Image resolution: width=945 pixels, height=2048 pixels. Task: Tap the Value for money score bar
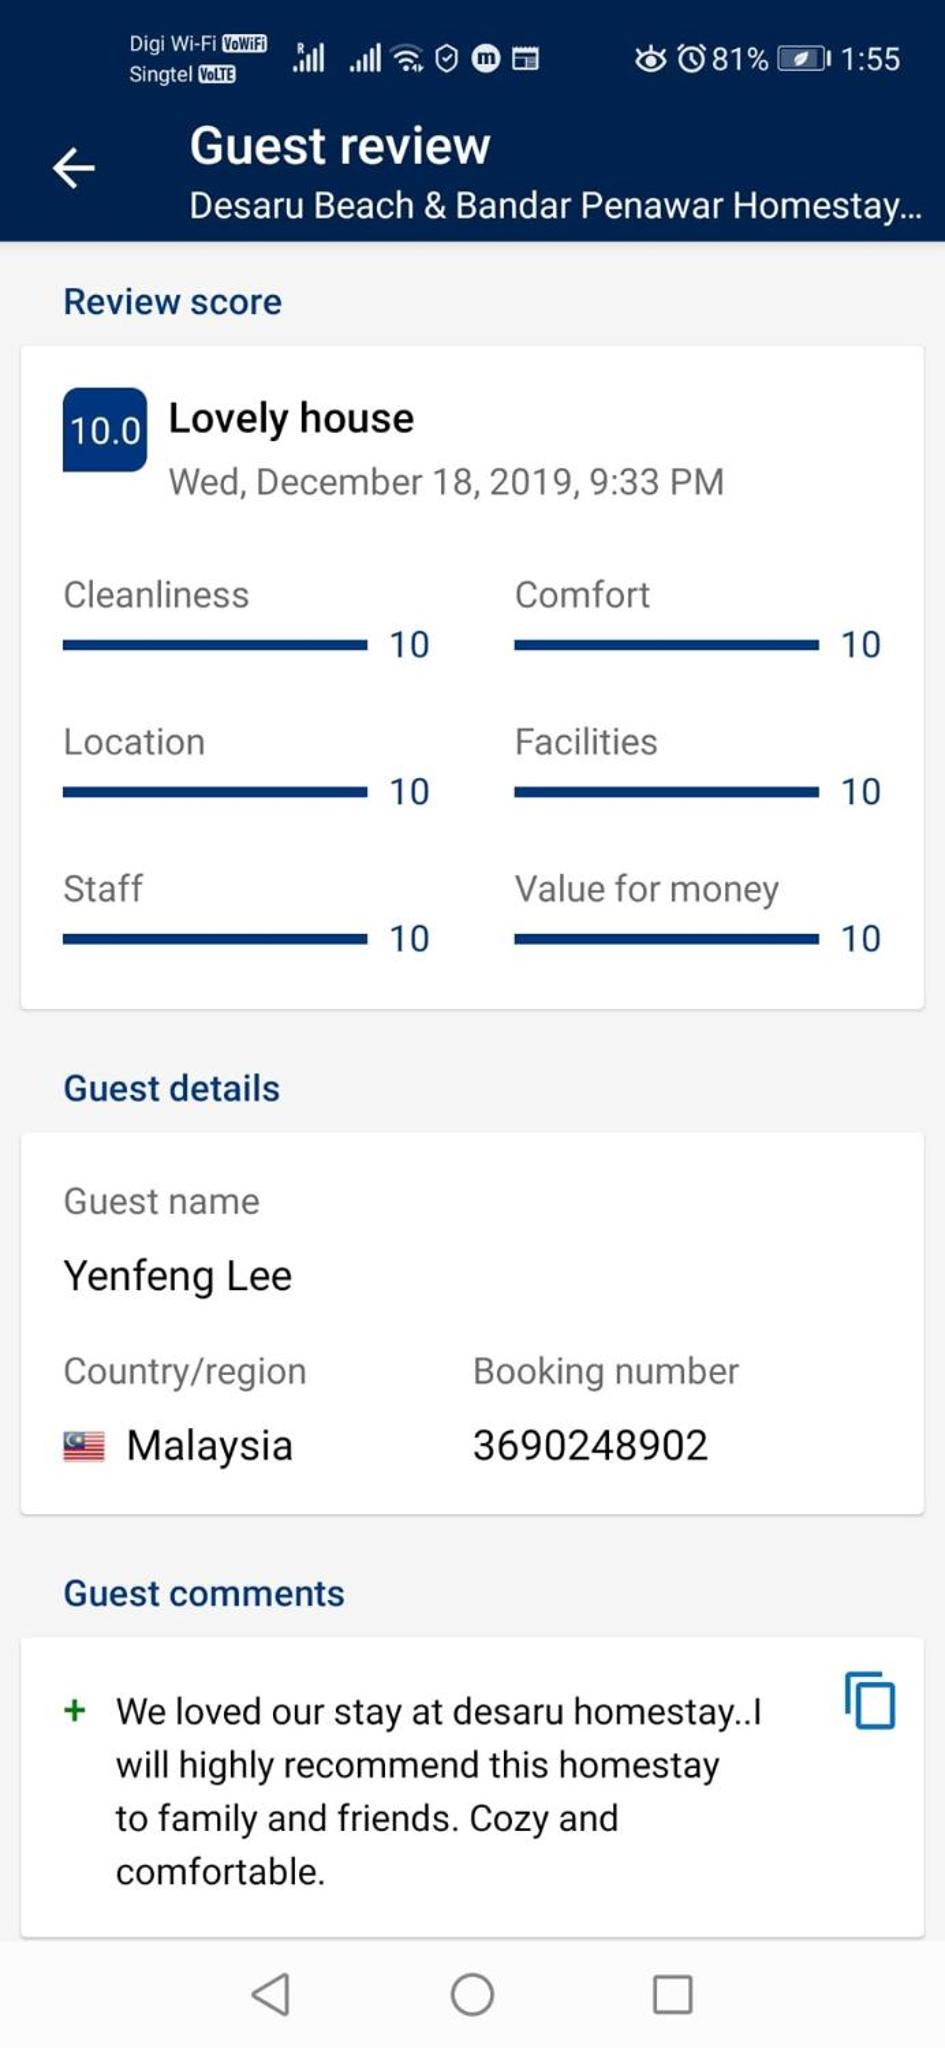(x=666, y=938)
